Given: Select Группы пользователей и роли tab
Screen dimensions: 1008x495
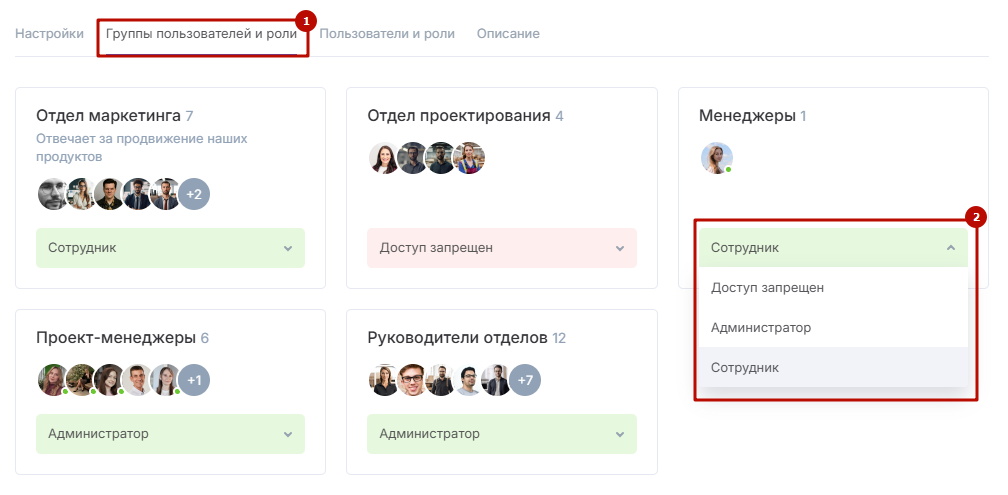Looking at the screenshot, I should (x=201, y=34).
